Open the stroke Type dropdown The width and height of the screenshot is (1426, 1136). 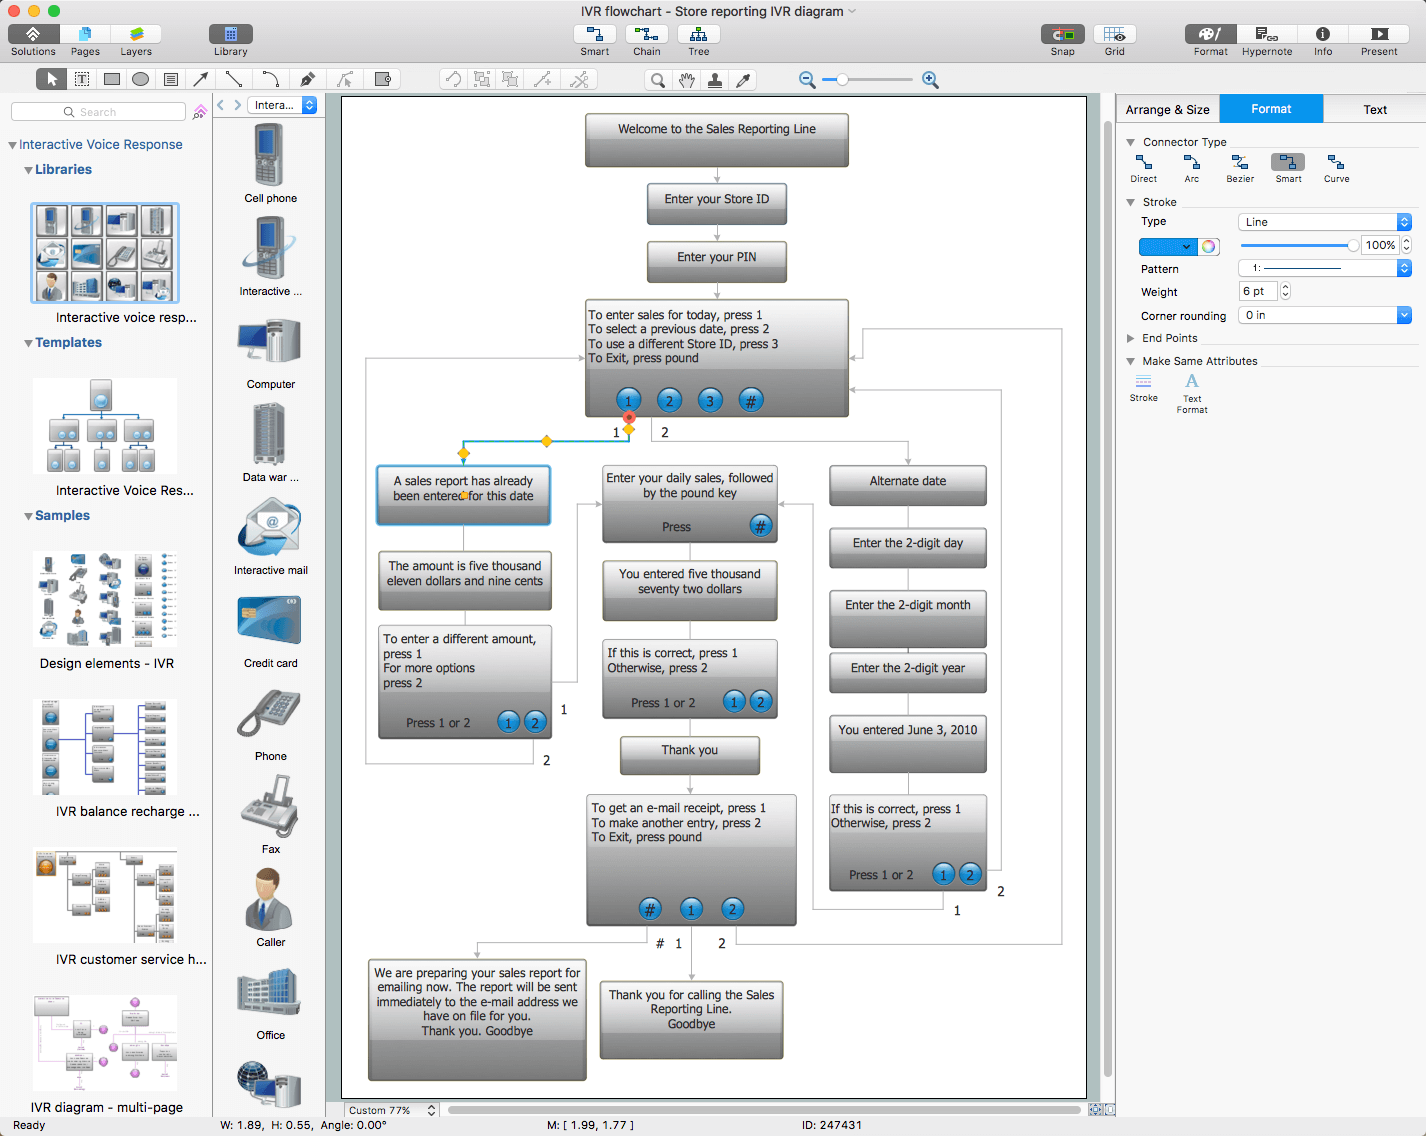[1324, 222]
